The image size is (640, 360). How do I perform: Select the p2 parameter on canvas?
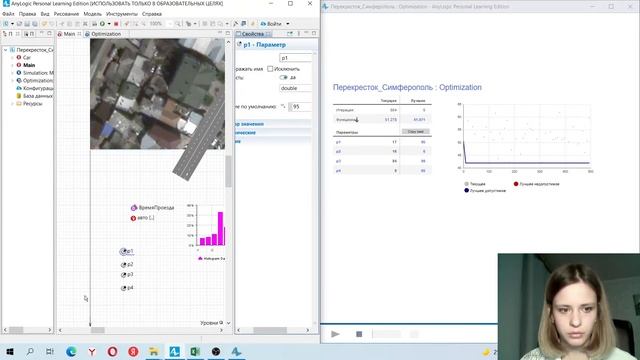tap(127, 264)
